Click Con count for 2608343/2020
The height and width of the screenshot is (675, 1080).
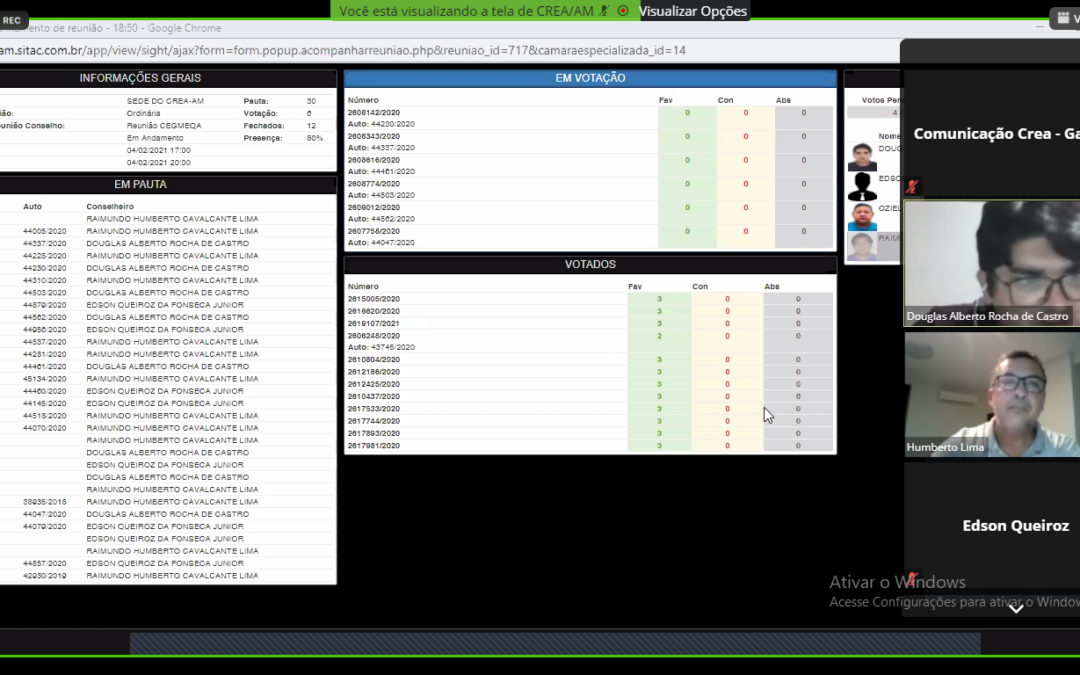click(745, 136)
